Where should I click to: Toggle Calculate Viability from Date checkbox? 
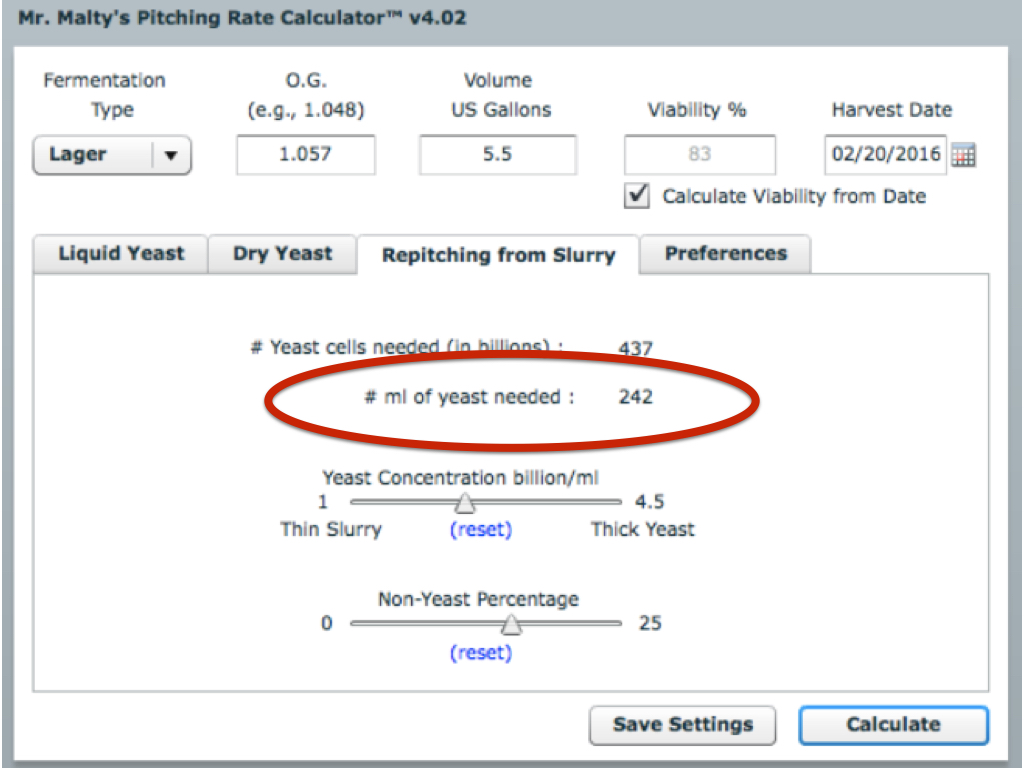pyautogui.click(x=637, y=196)
